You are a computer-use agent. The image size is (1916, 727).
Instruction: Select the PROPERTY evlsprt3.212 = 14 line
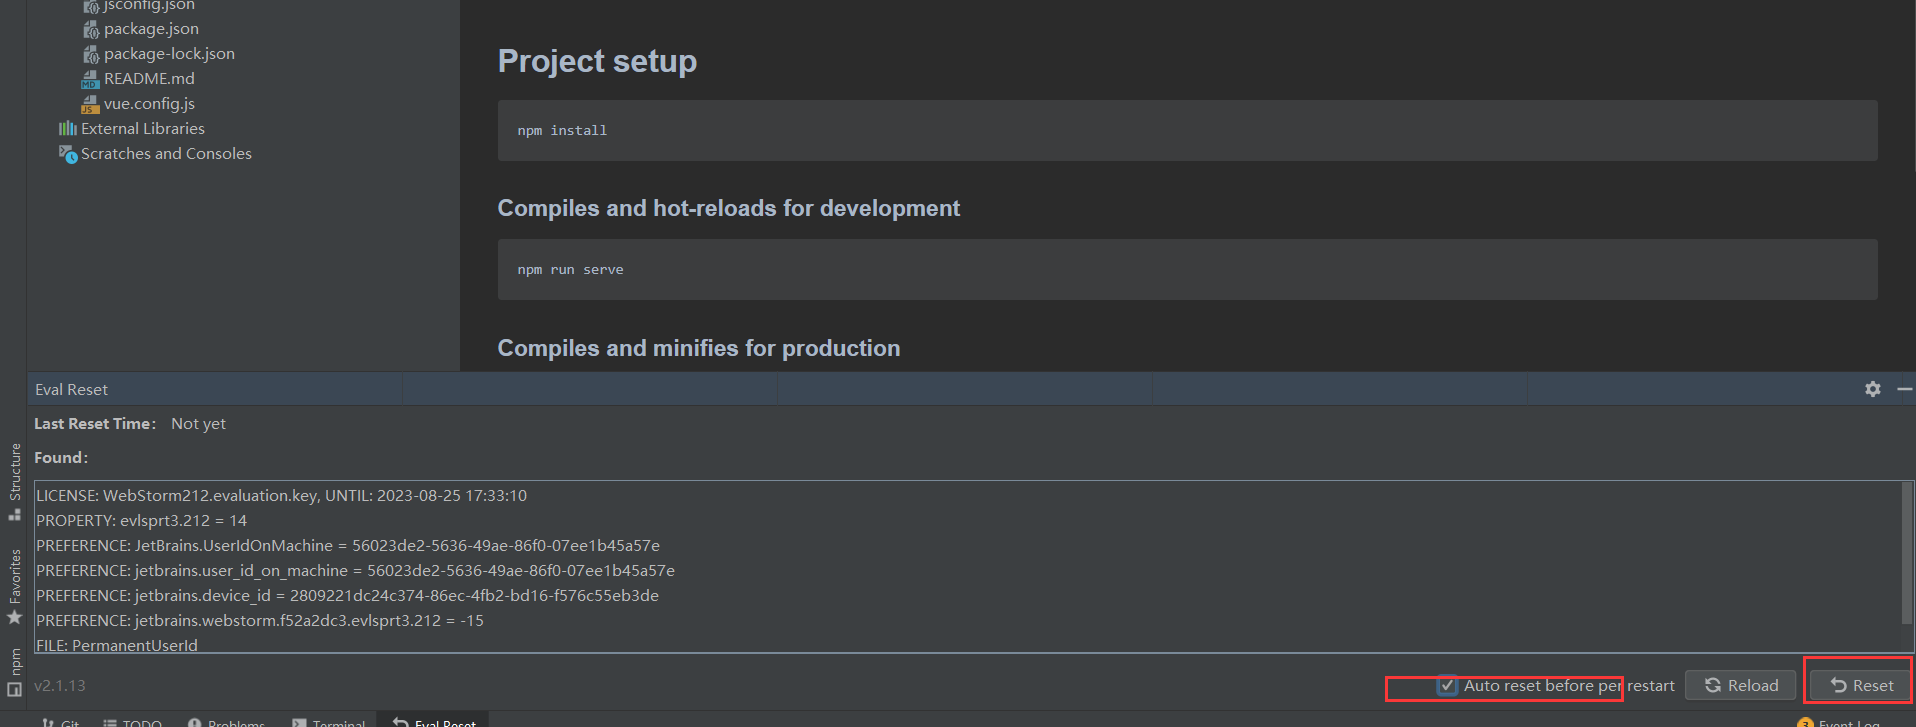pos(141,520)
